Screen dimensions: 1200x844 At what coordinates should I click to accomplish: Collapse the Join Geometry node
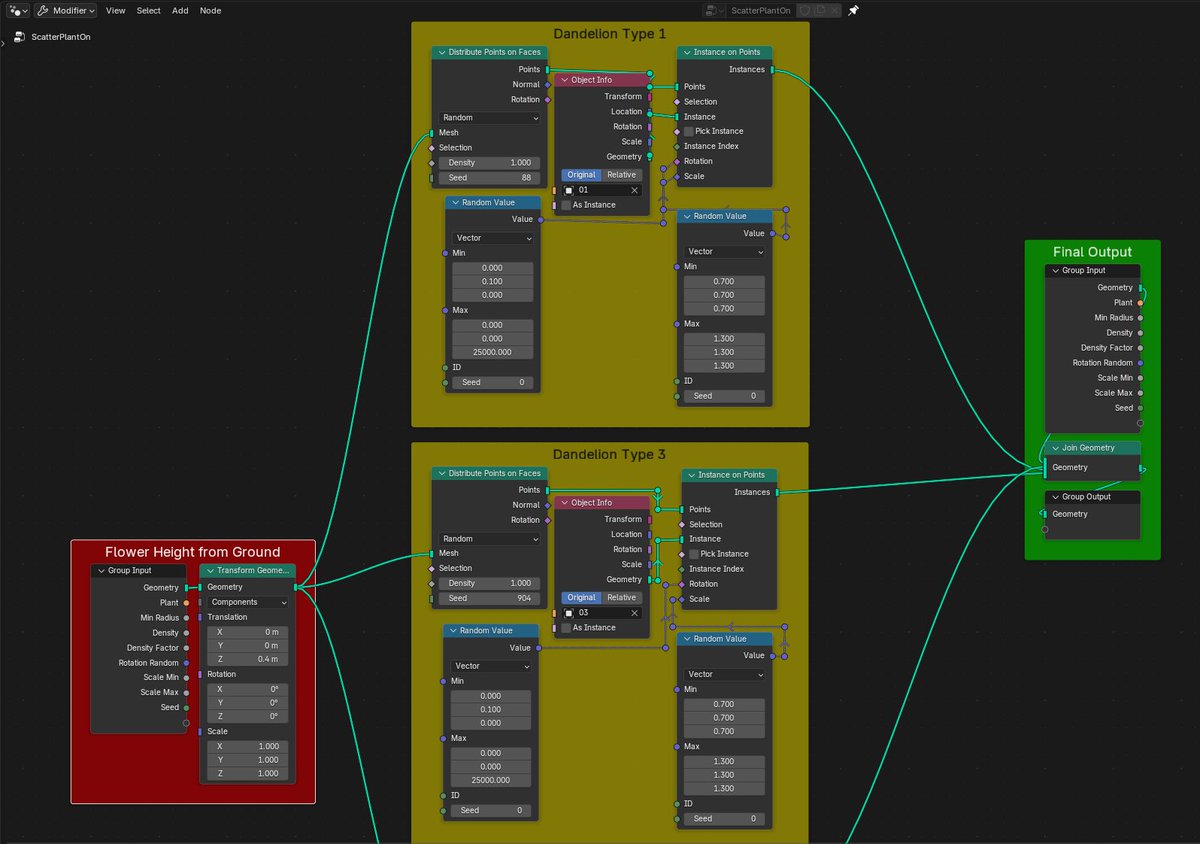pyautogui.click(x=1056, y=448)
